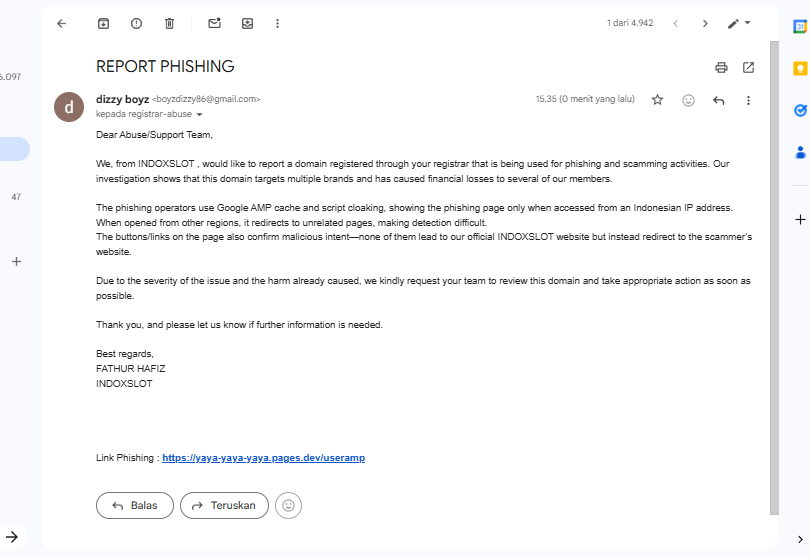This screenshot has height=557, width=810.
Task: Show the hidden side panel using the bottom-left arrow
Action: 12,537
